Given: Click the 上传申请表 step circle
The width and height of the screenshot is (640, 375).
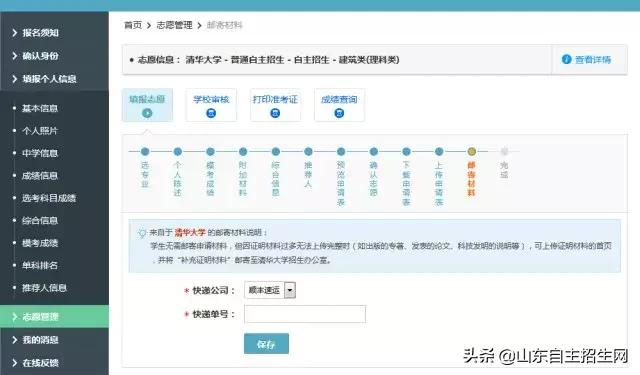Looking at the screenshot, I should tap(439, 151).
